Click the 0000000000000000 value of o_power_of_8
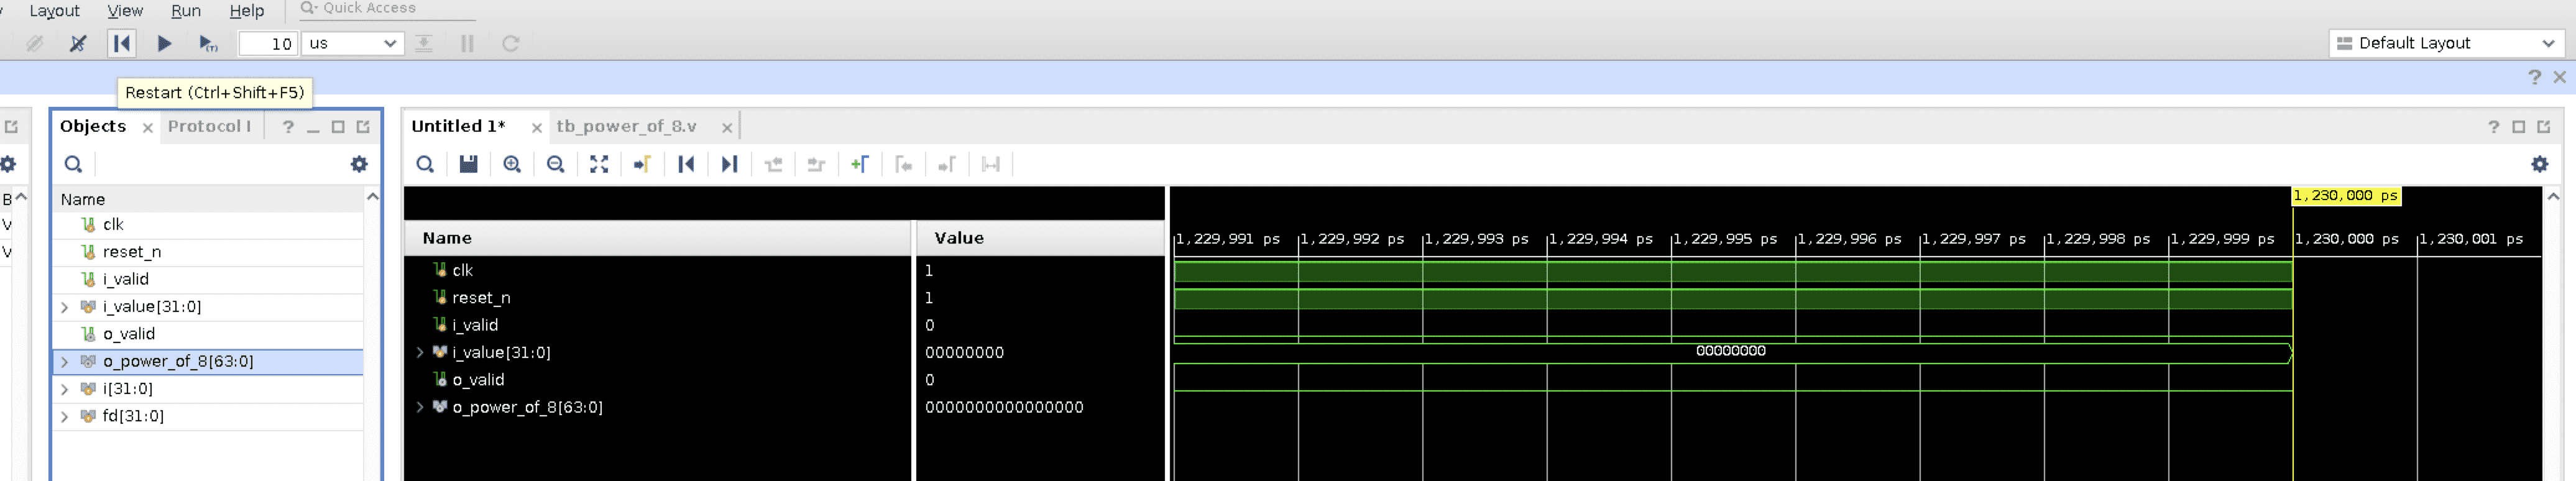 (x=1004, y=407)
